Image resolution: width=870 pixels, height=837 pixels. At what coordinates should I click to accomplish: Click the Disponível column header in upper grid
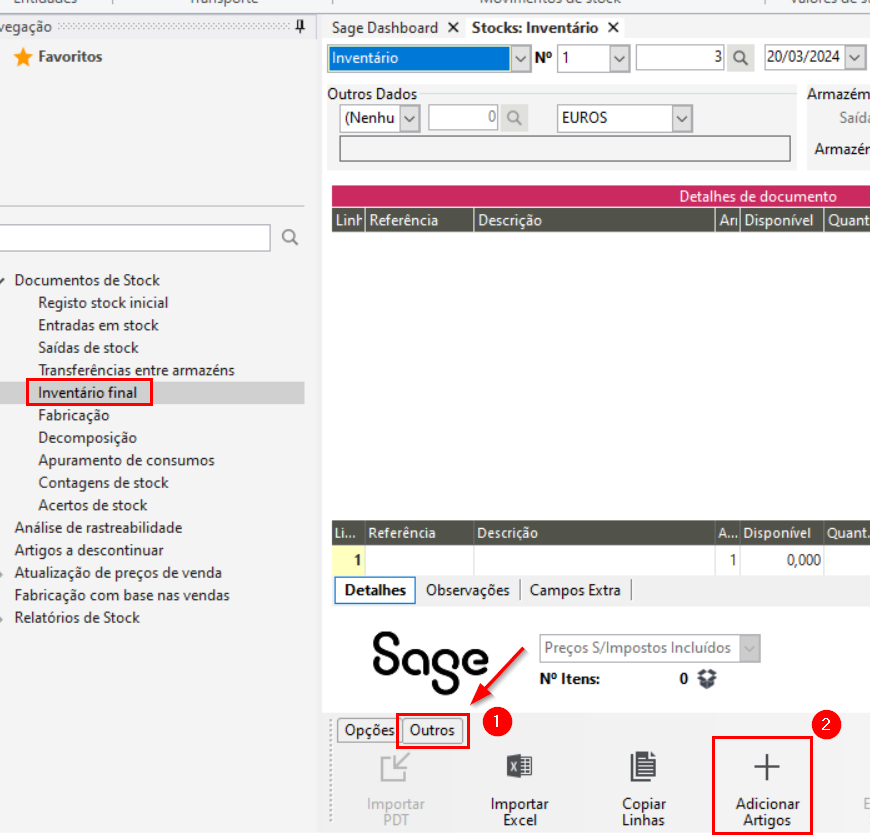tap(781, 220)
